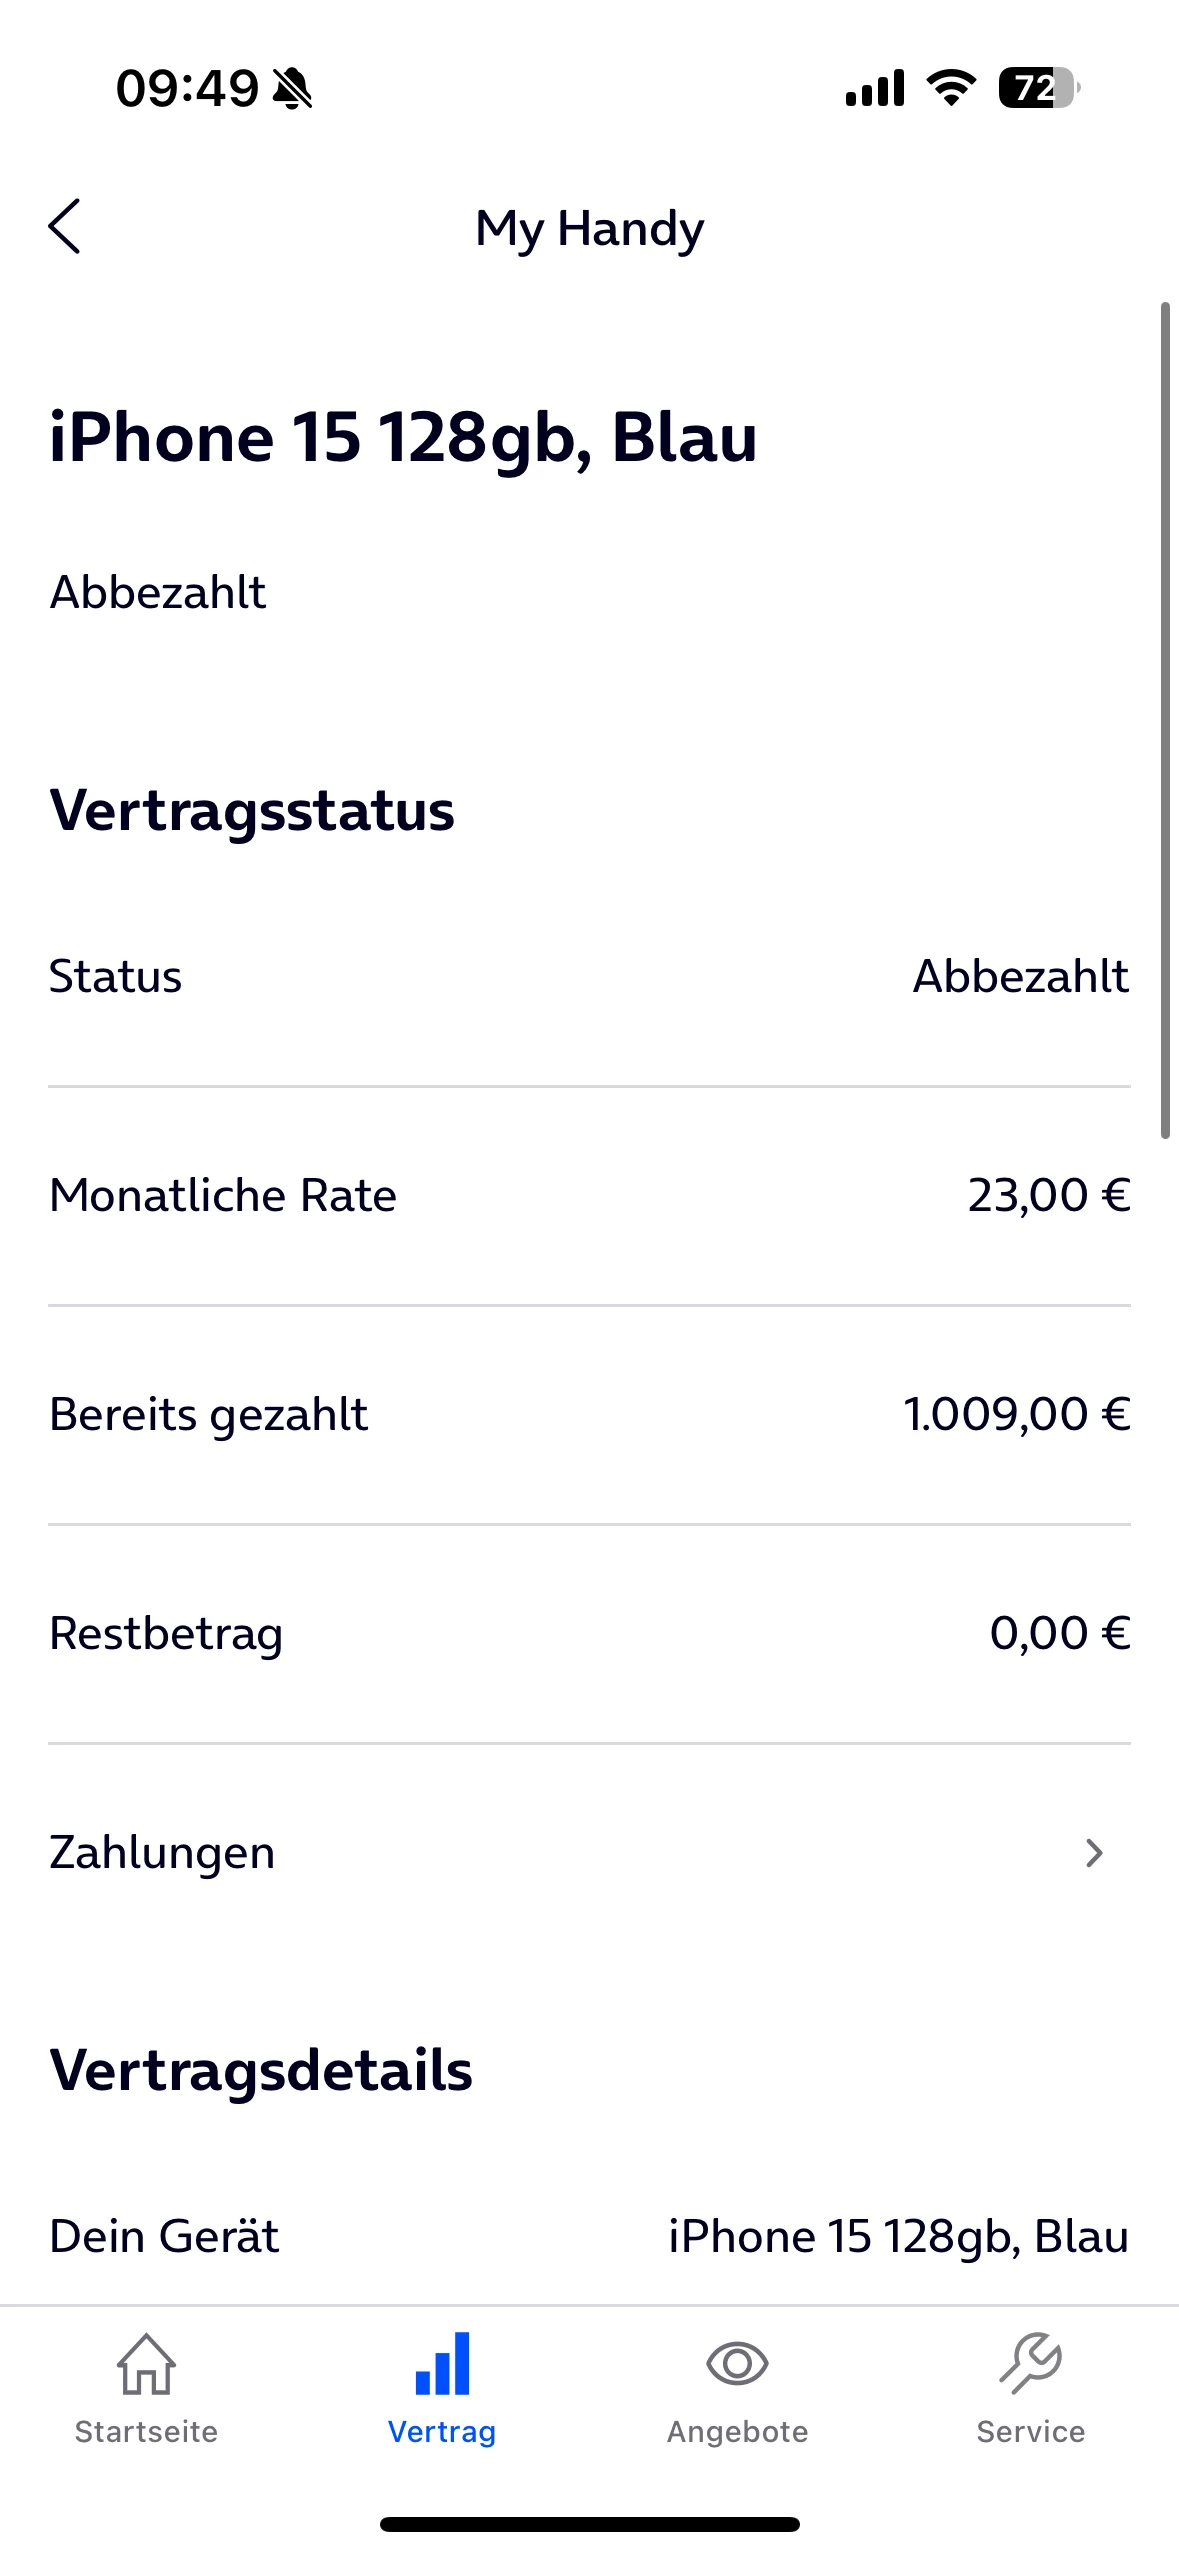This screenshot has height=2556, width=1179.
Task: Tap the My Handy page title
Action: click(589, 228)
